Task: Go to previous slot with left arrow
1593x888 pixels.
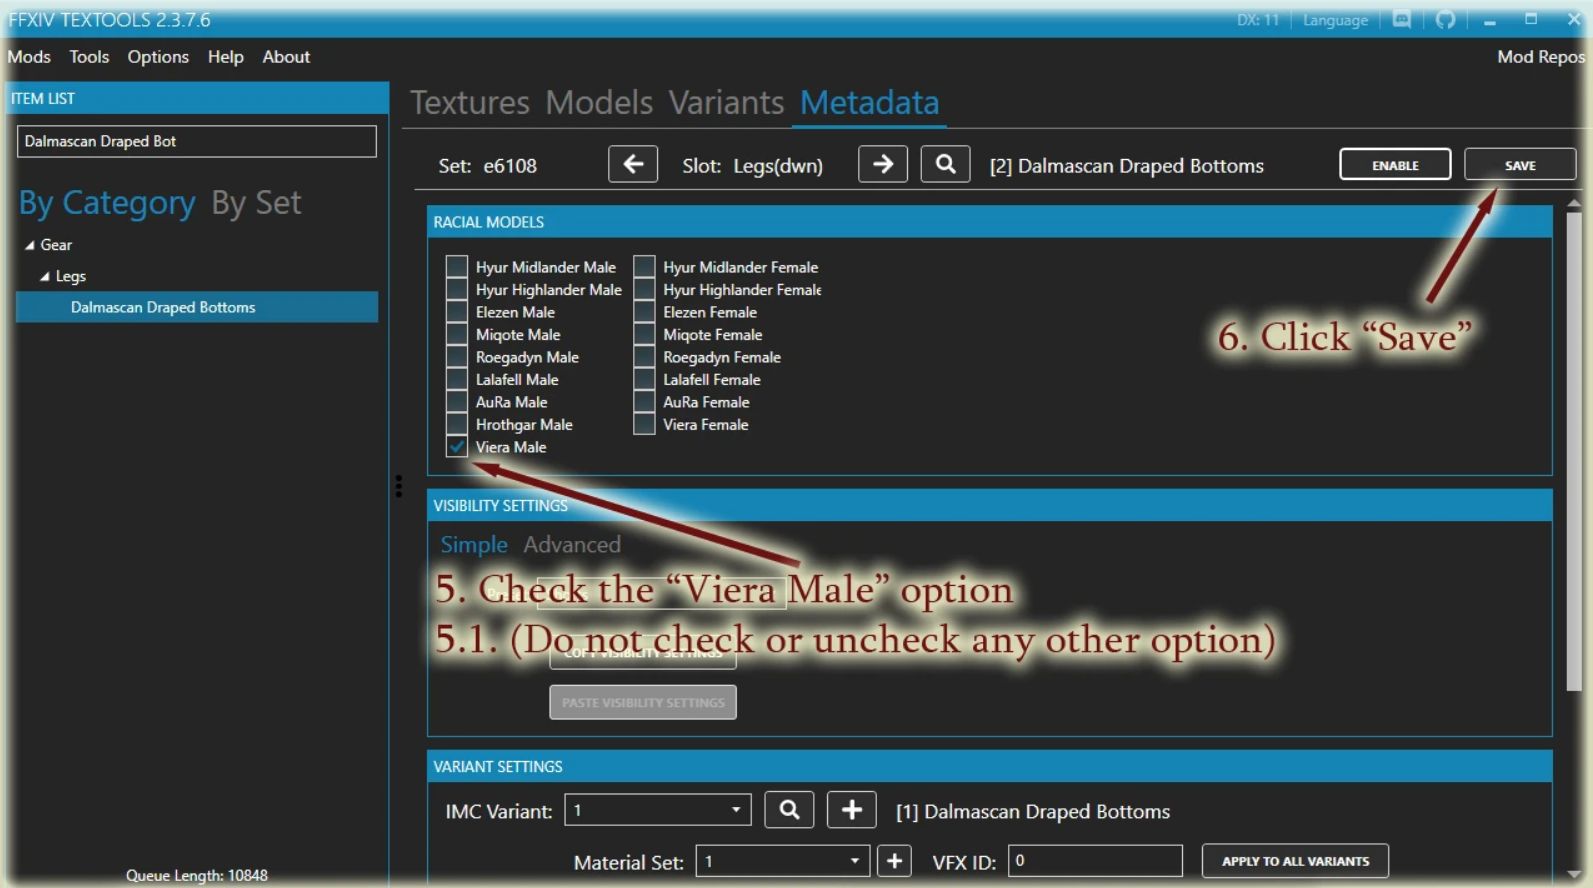Action: click(x=633, y=164)
